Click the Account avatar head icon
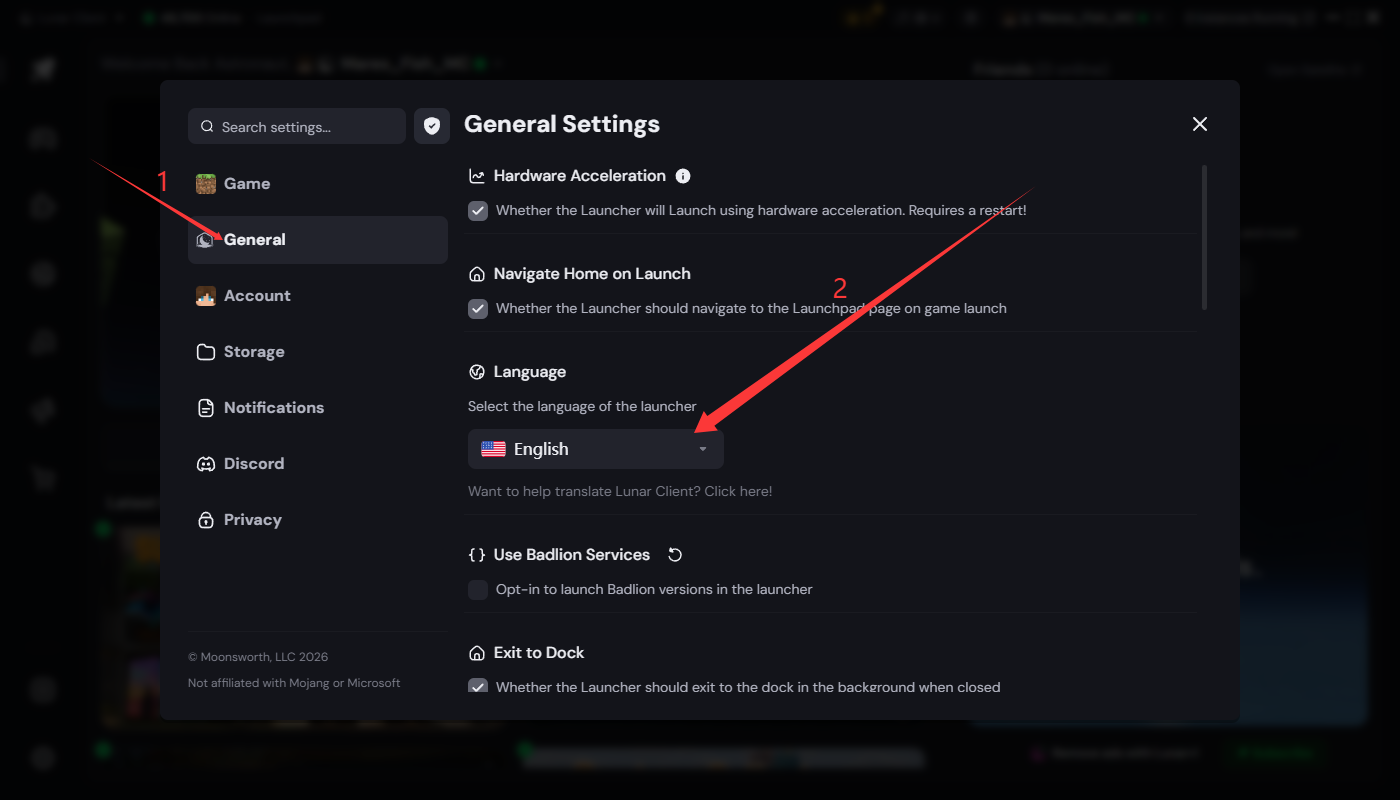This screenshot has width=1400, height=800. click(x=206, y=296)
